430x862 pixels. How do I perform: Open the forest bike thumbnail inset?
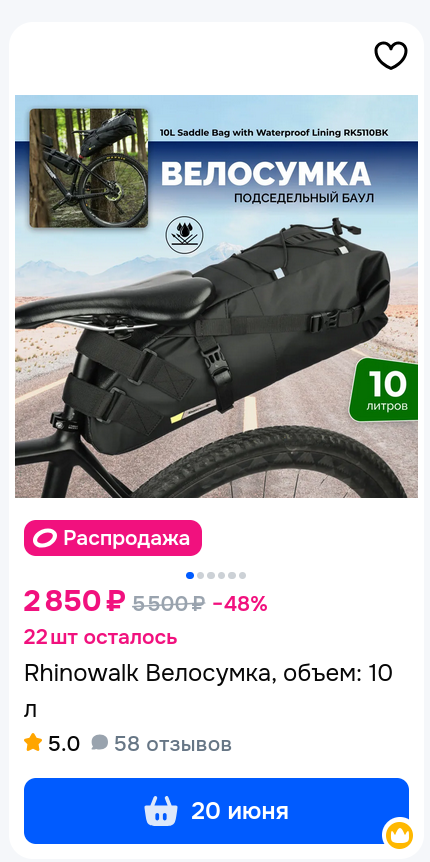89,168
